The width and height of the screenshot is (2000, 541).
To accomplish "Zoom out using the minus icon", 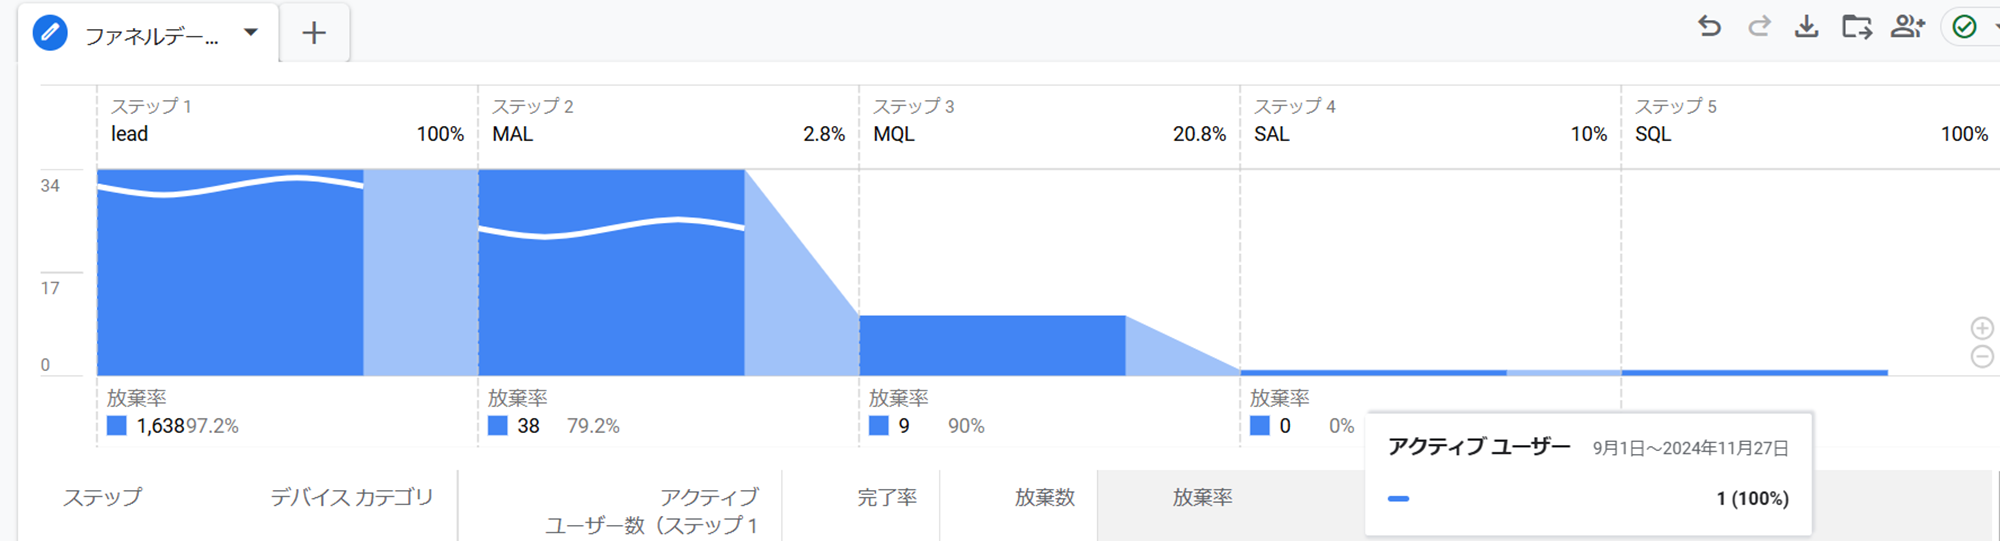I will tap(1982, 356).
